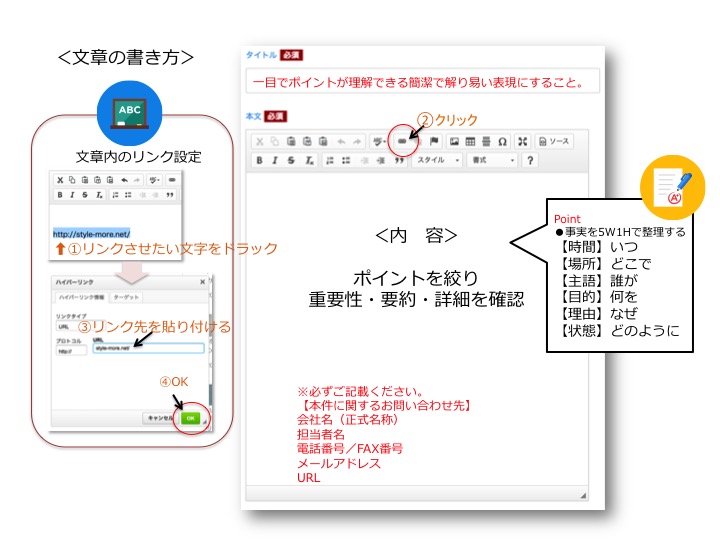Insert a blockquote in main editor
720x540 pixels.
coord(398,160)
